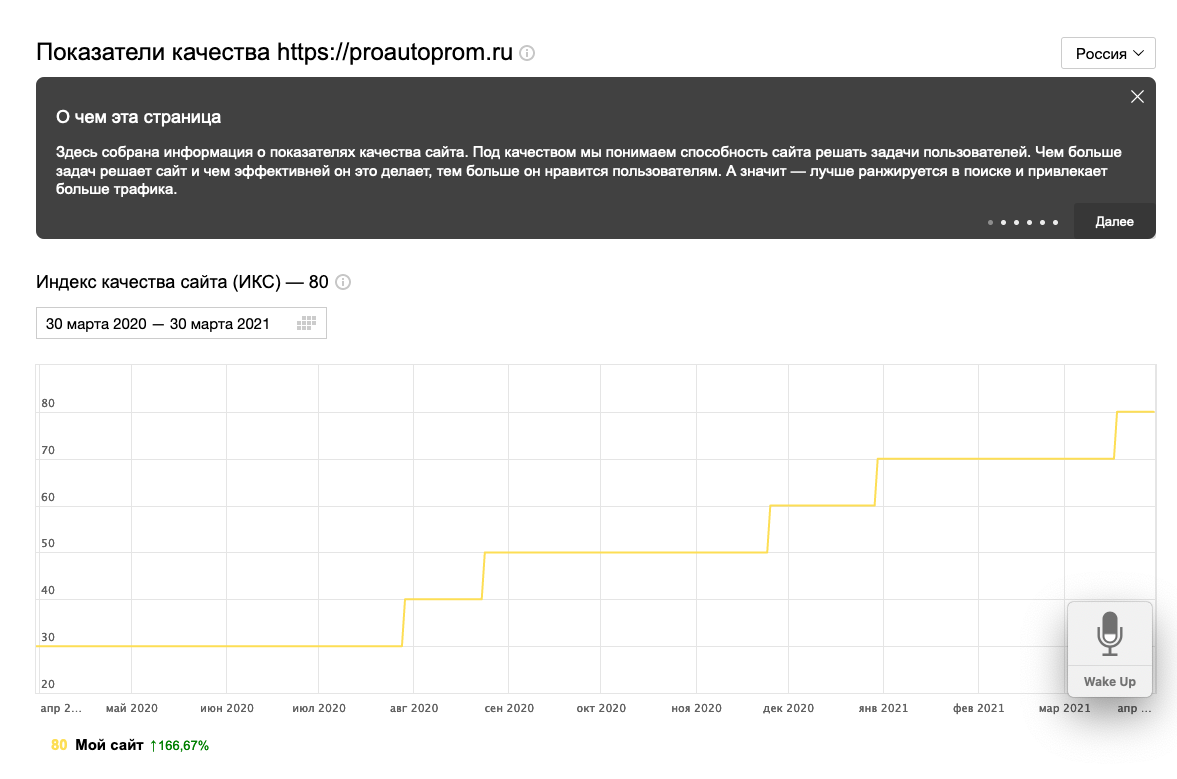Screen dimensions: 1177x779
Task: Select the first pagination dot in banner
Action: (990, 222)
